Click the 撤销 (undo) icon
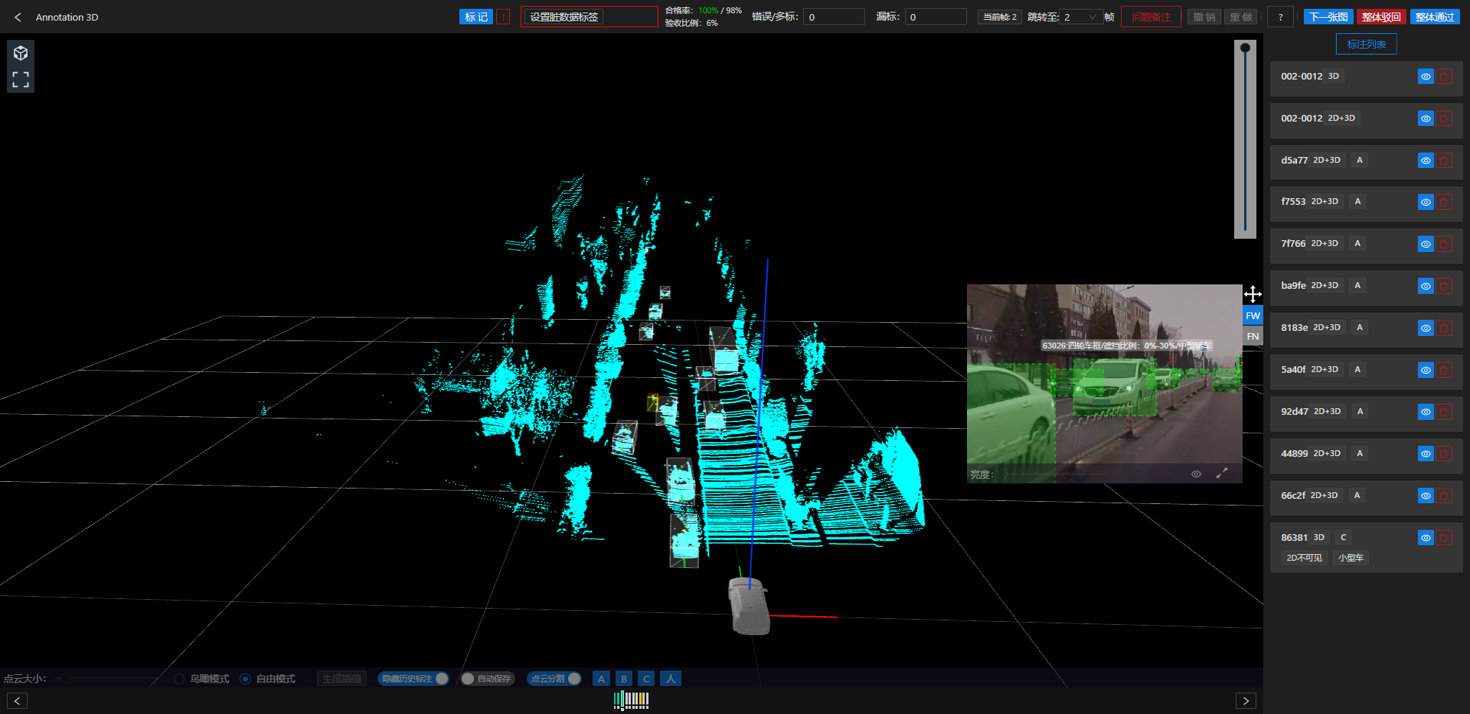 coord(1202,17)
